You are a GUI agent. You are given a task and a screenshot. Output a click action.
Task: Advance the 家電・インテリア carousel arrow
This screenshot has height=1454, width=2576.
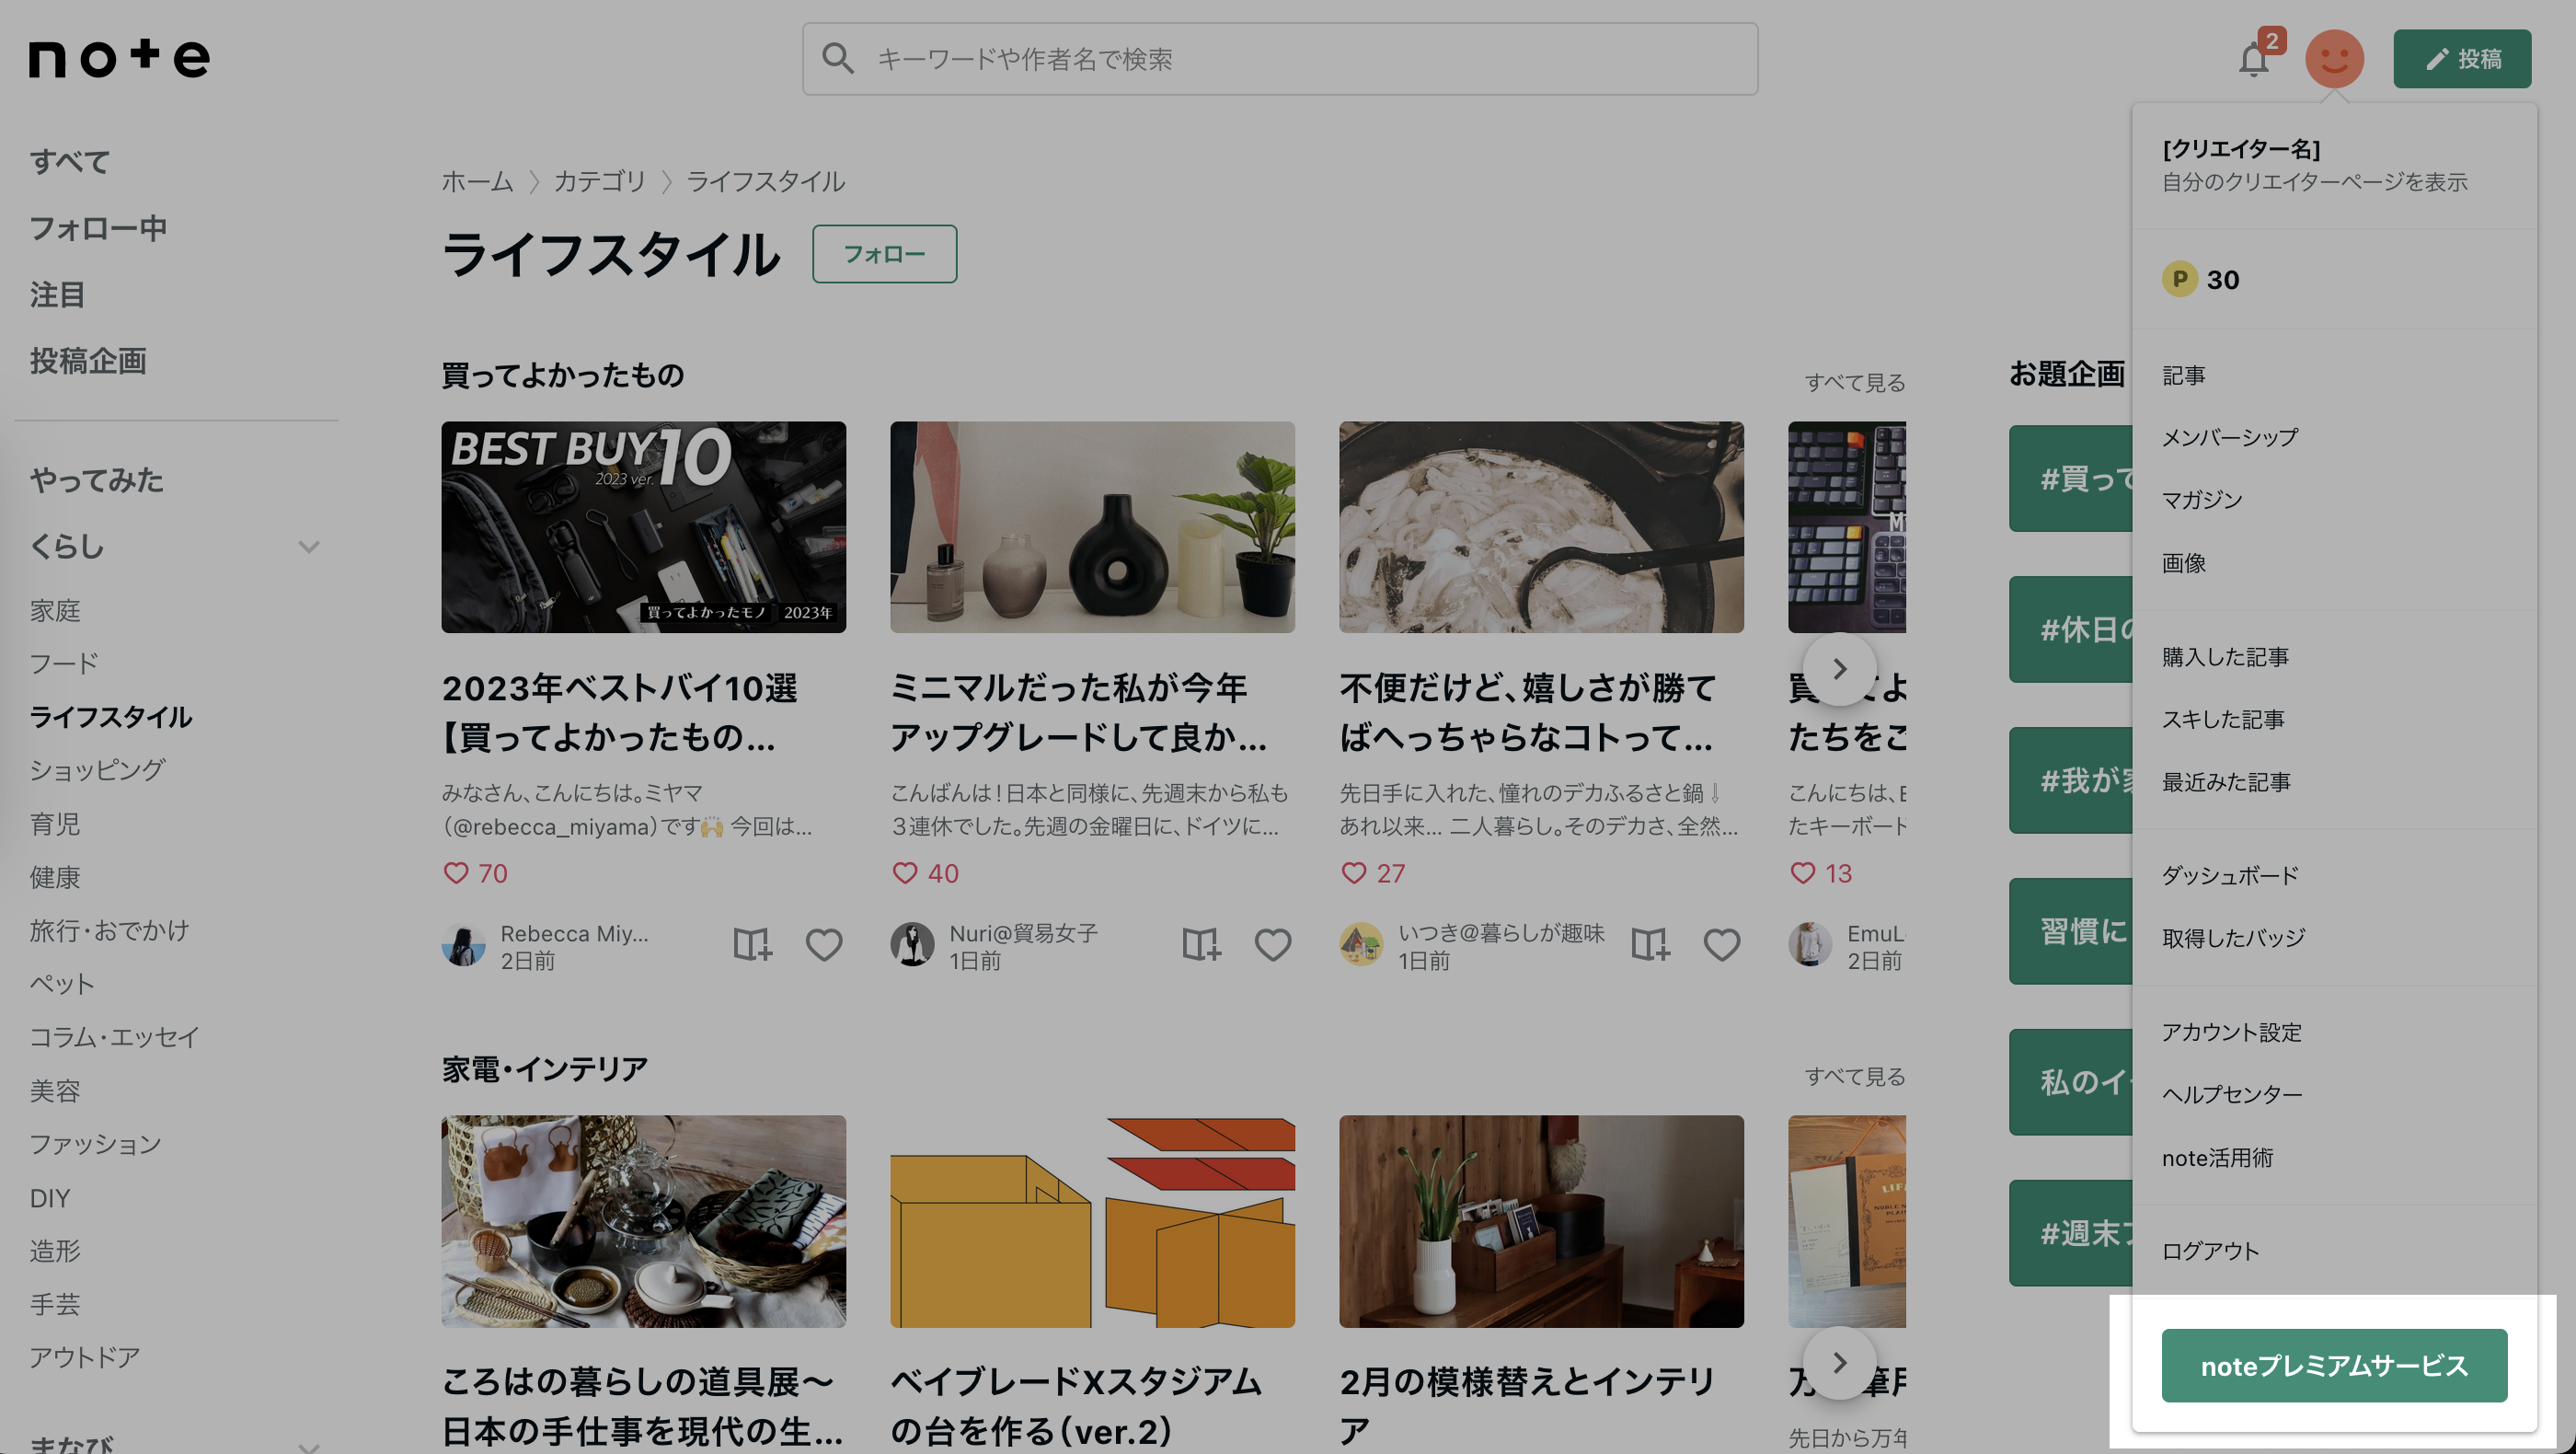(1840, 1362)
